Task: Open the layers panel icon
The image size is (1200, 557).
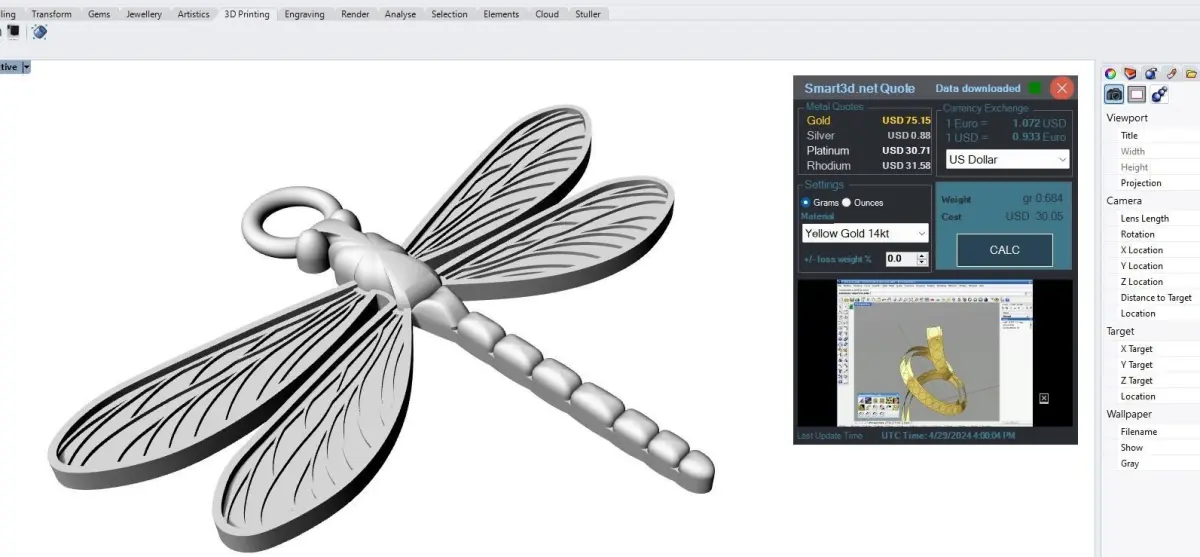Action: pyautogui.click(x=1130, y=73)
